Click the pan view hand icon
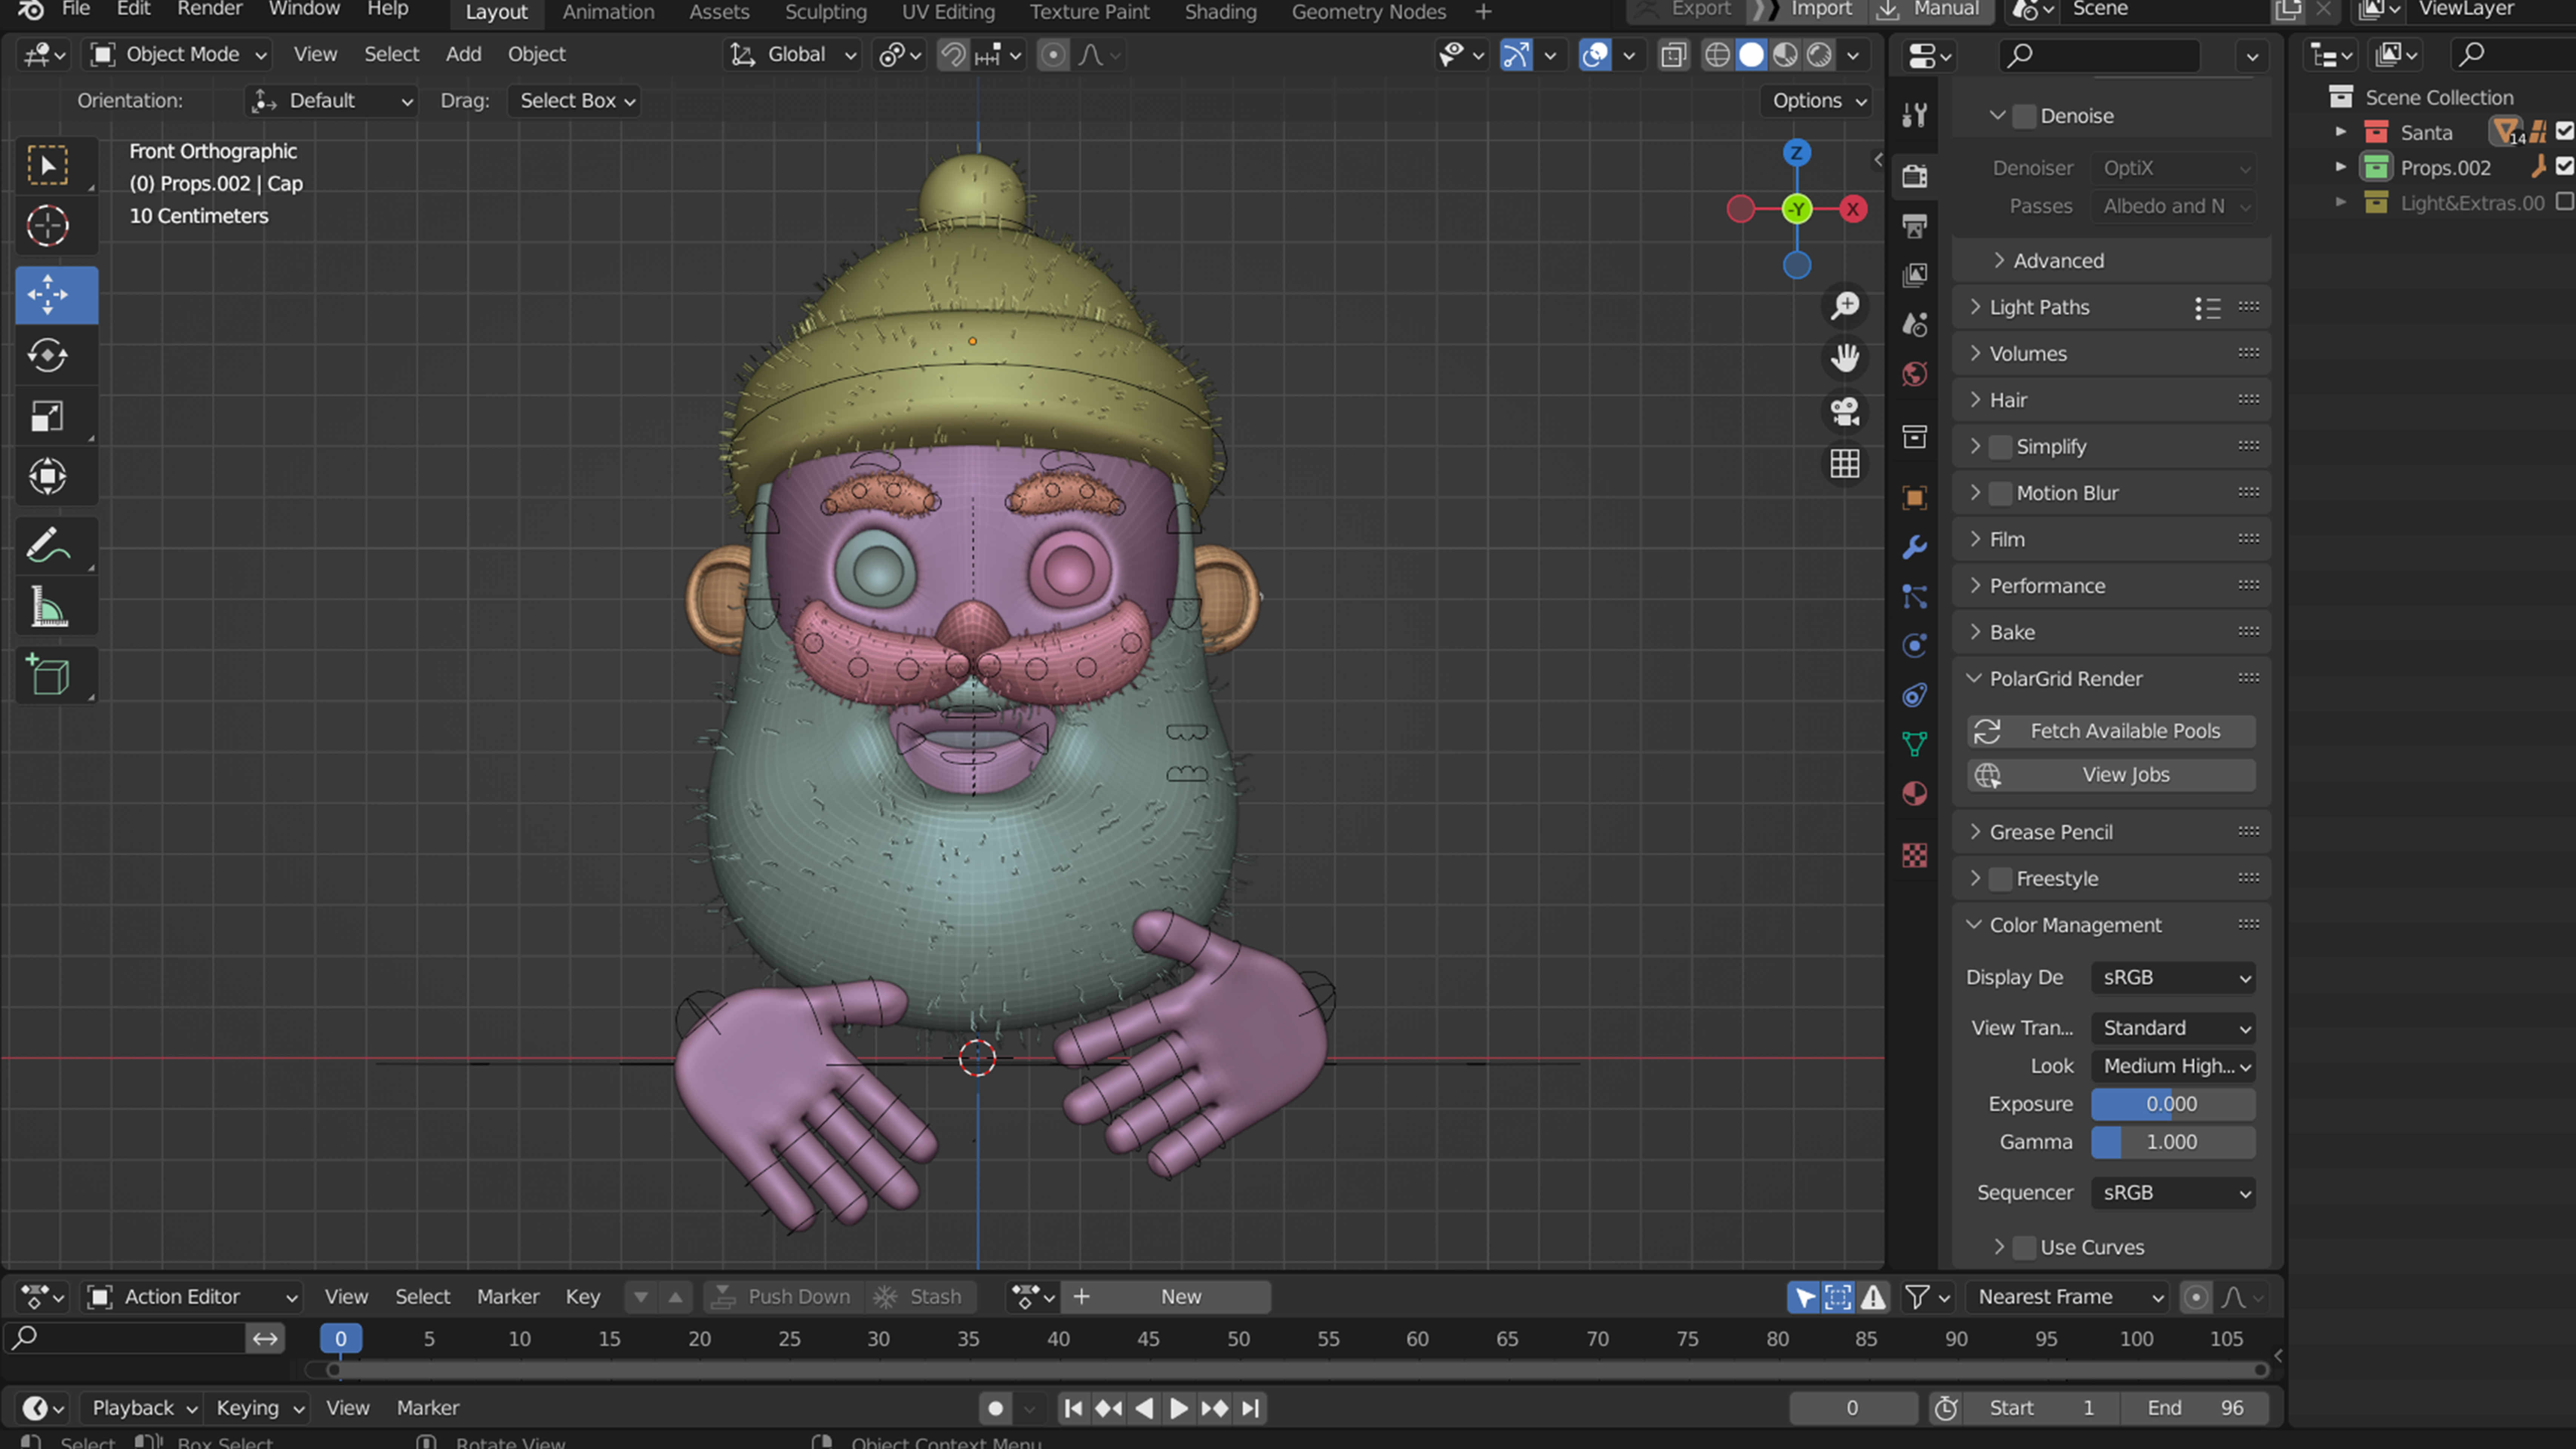The width and height of the screenshot is (2576, 1449). (x=1845, y=358)
